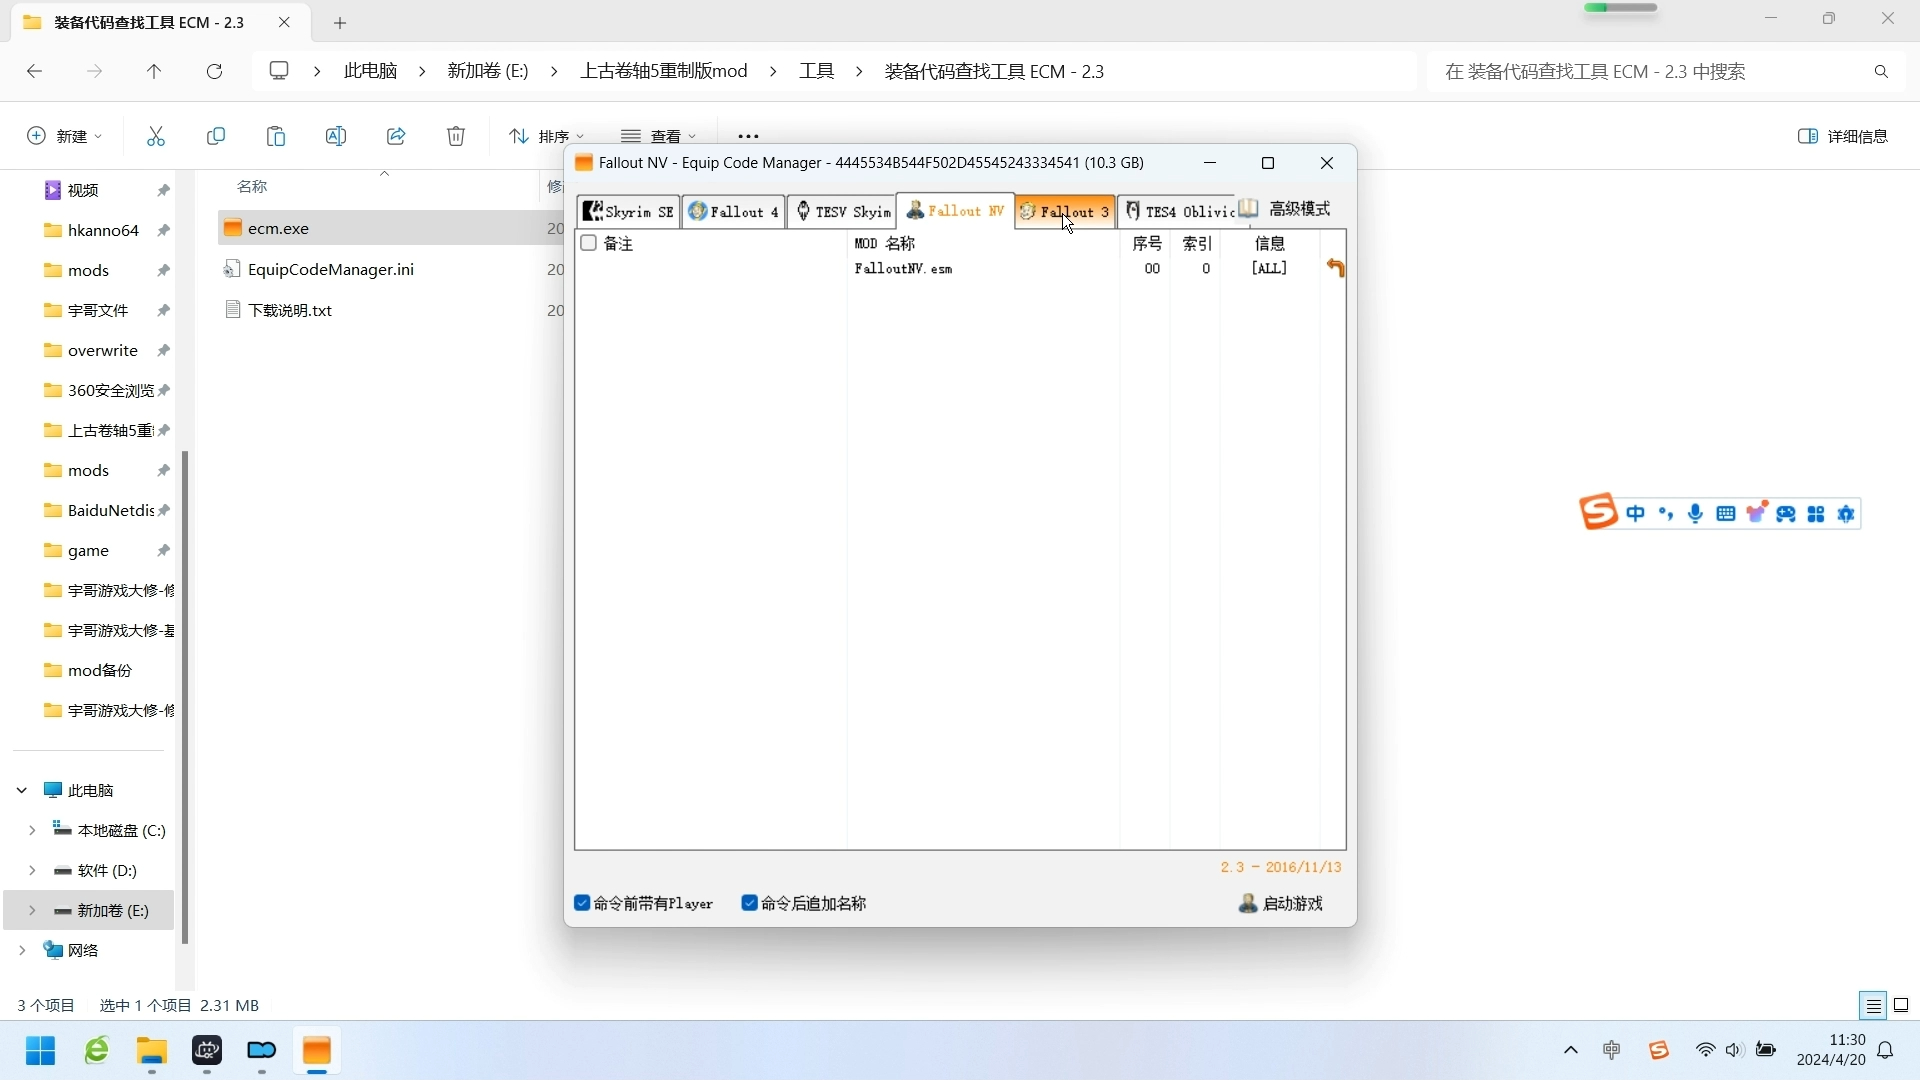
Task: Expand 本地磁盘 (C:) tree node
Action: click(x=31, y=830)
